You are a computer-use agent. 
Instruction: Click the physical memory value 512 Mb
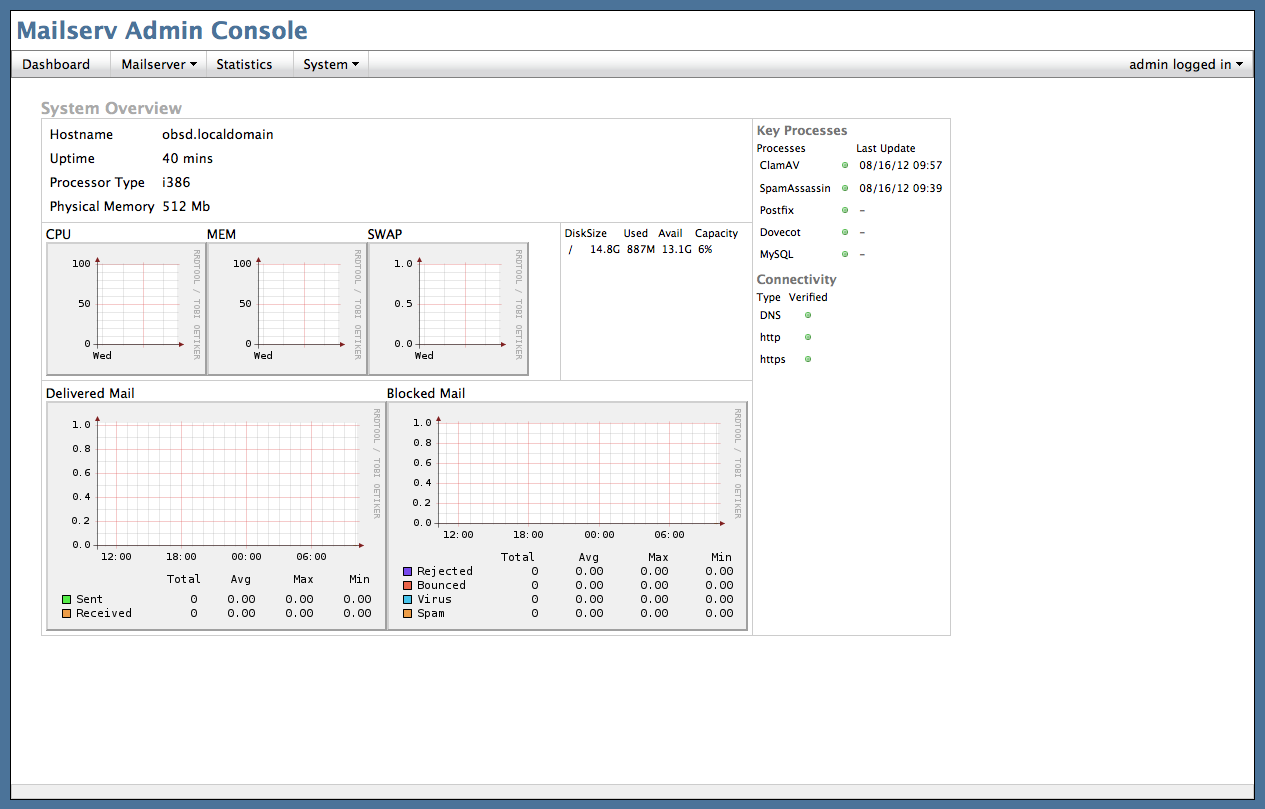coord(186,206)
